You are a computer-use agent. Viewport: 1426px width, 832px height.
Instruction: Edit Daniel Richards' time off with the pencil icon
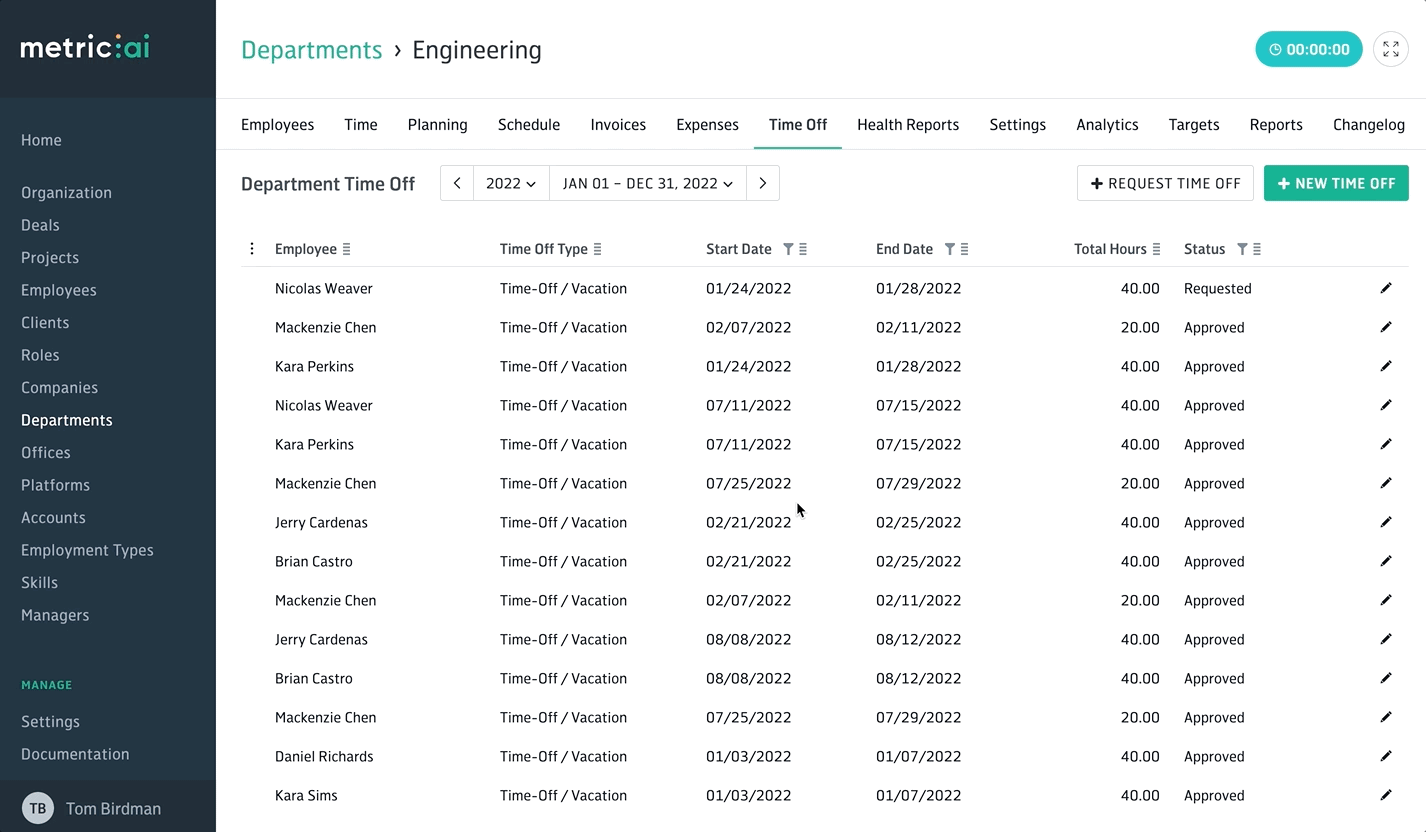(x=1386, y=756)
